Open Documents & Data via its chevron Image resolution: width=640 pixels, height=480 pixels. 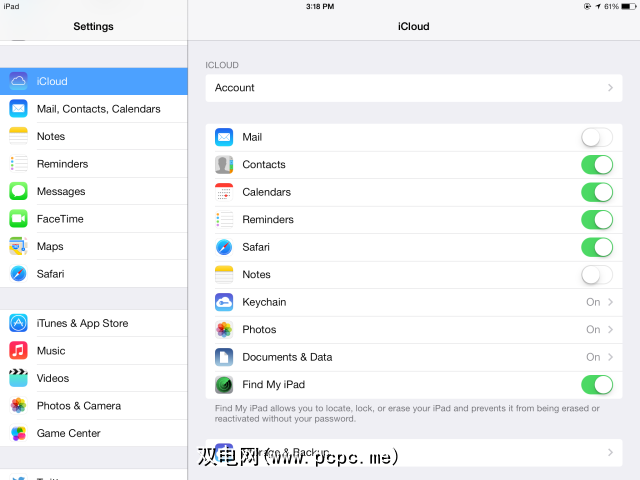(x=610, y=357)
